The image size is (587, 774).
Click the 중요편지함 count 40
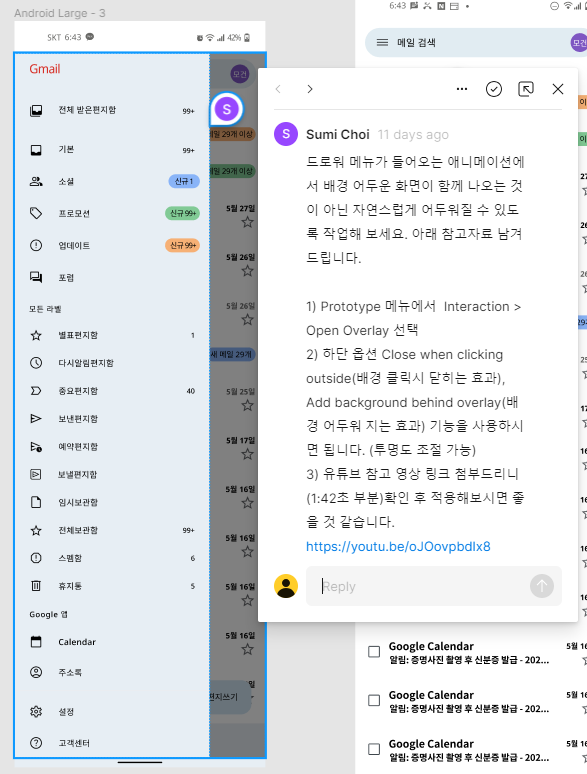[191, 391]
